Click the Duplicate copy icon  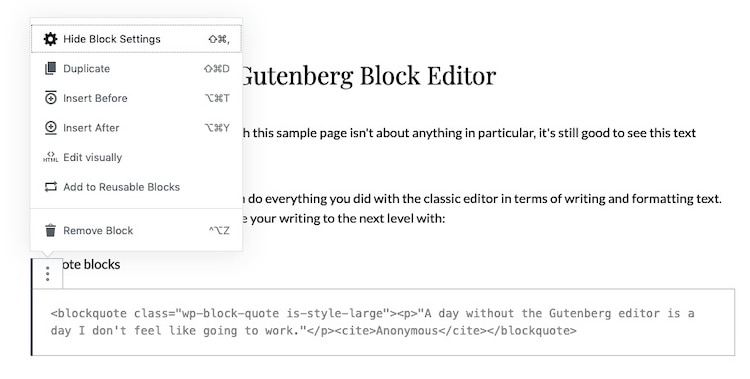click(50, 68)
